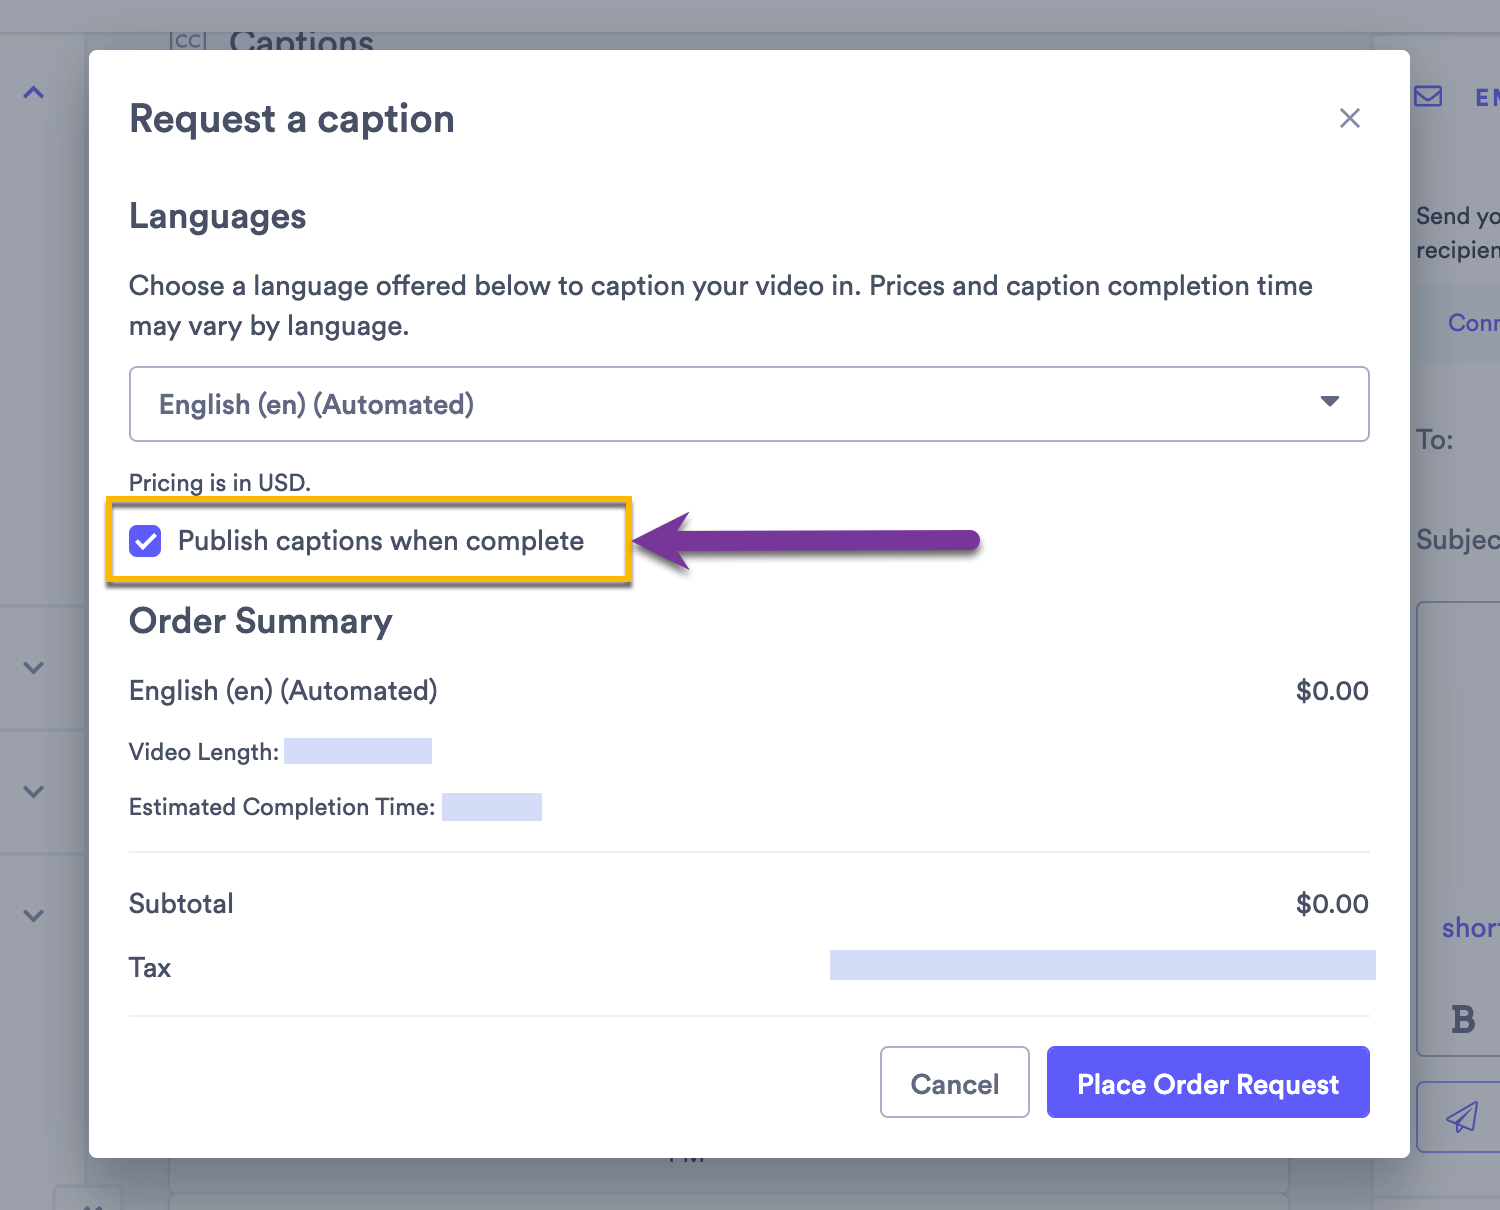Image resolution: width=1500 pixels, height=1210 pixels.
Task: Open the partially visible 'Conn' link
Action: pyautogui.click(x=1473, y=323)
